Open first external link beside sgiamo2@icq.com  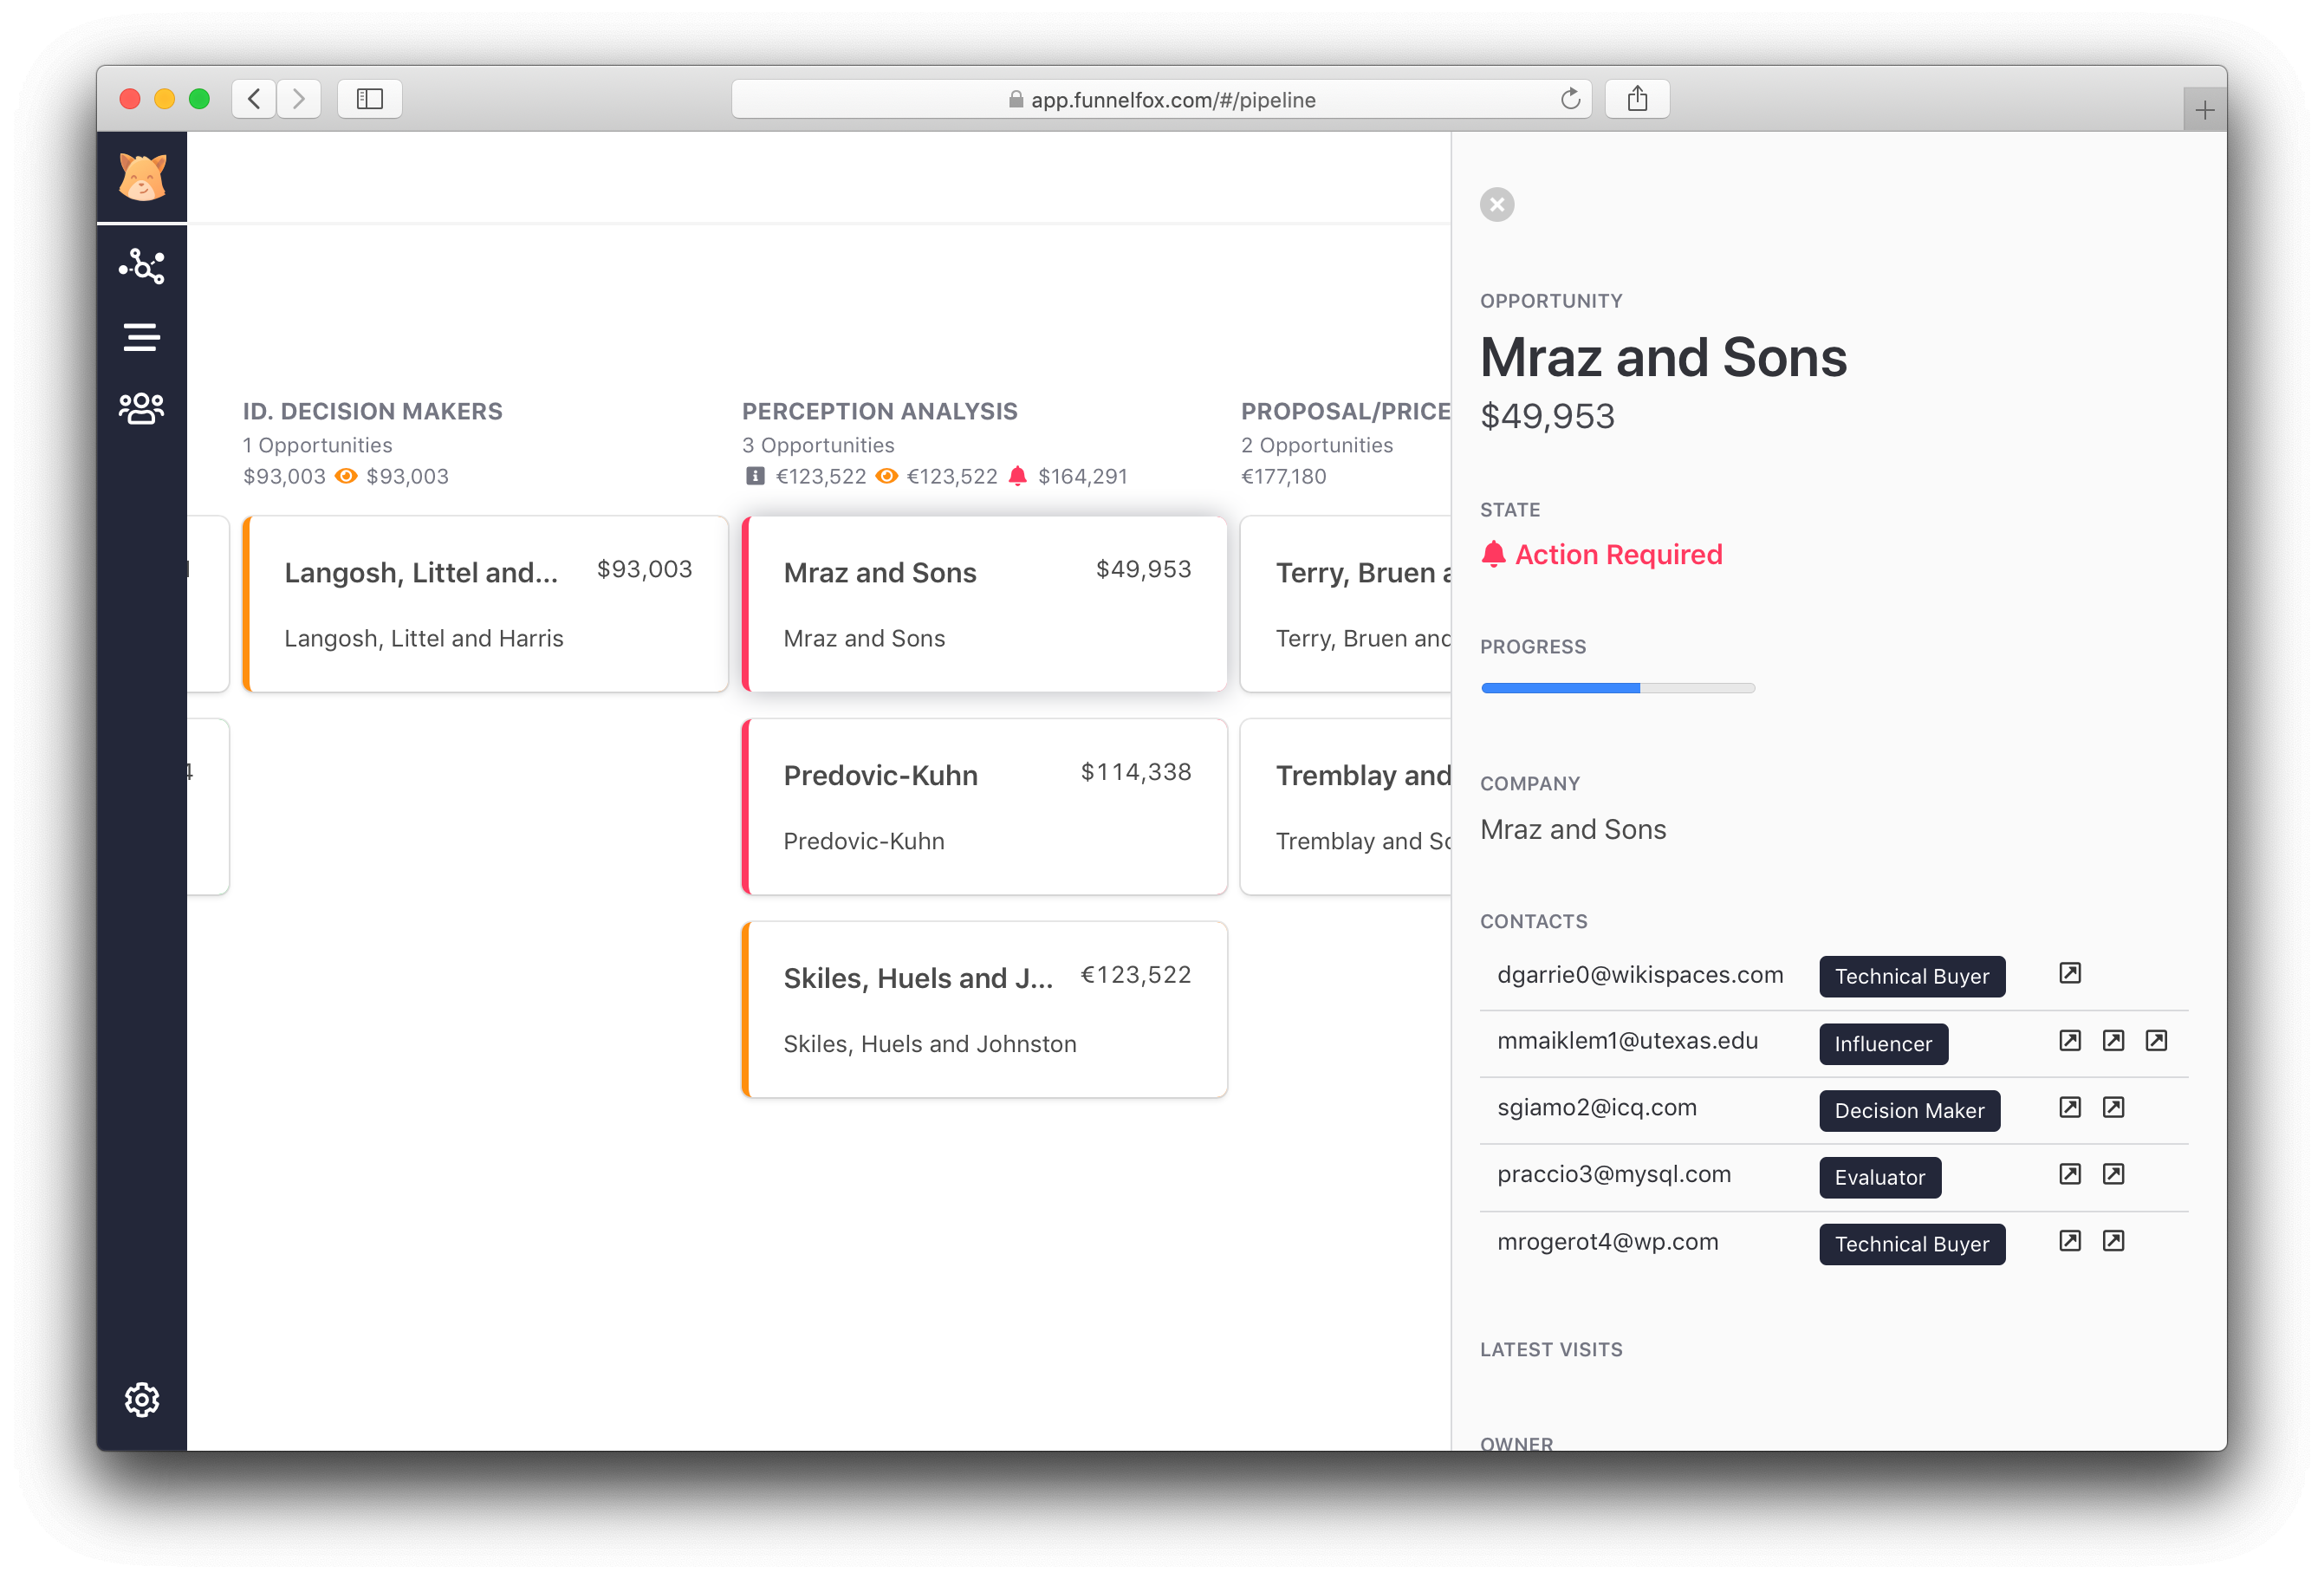pos(2070,1107)
